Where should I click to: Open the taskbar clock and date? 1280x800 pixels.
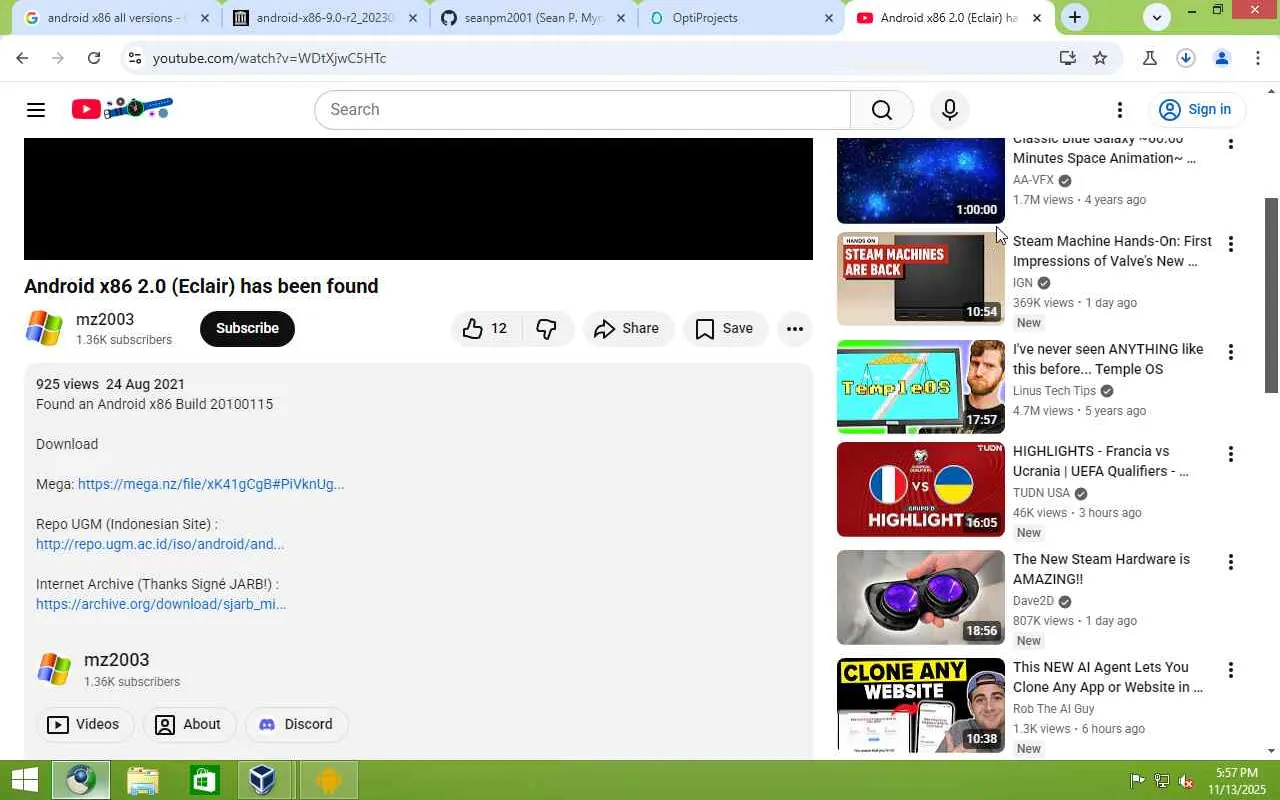pos(1236,781)
